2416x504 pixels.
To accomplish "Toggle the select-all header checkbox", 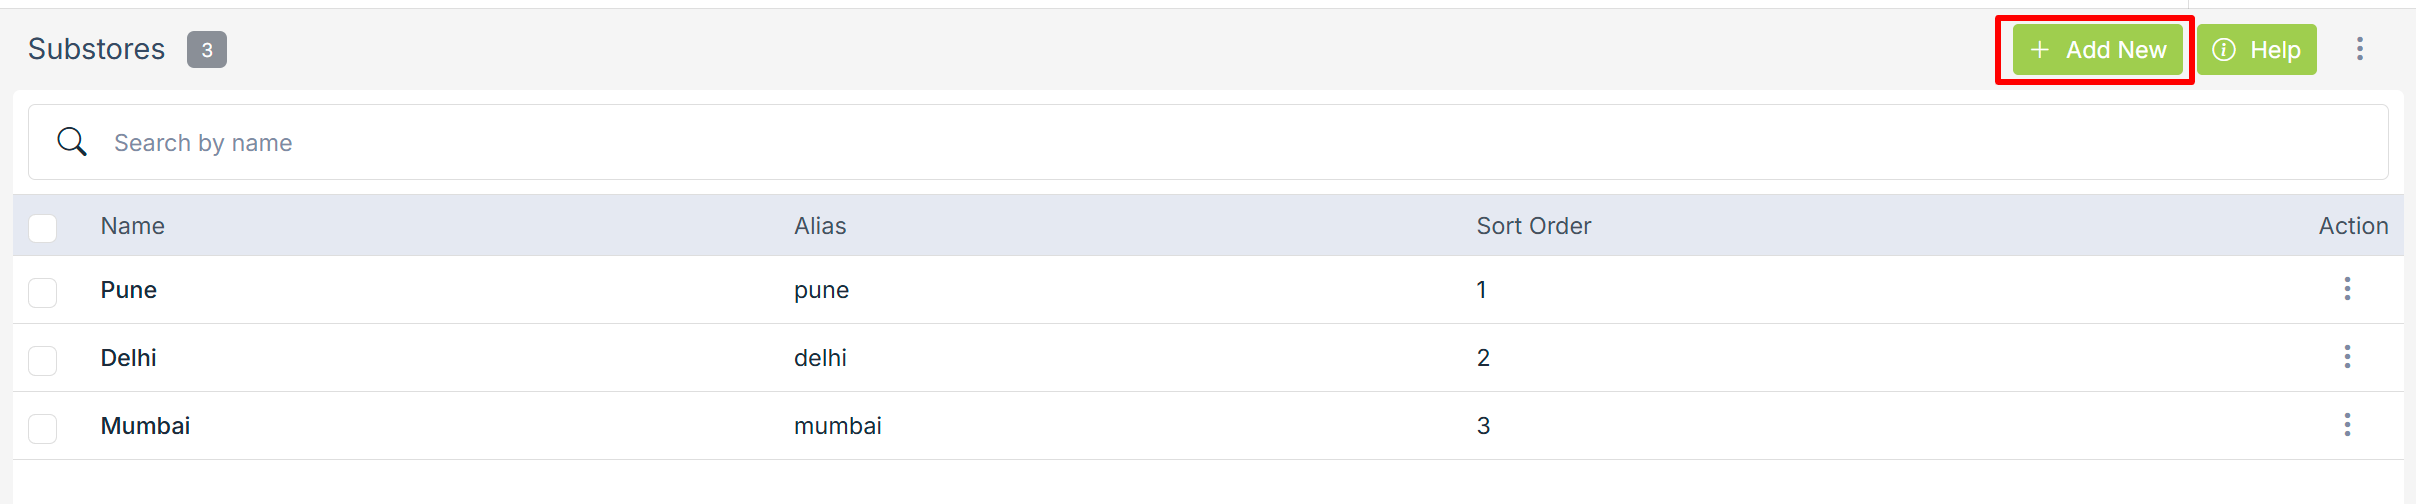I will (x=43, y=228).
